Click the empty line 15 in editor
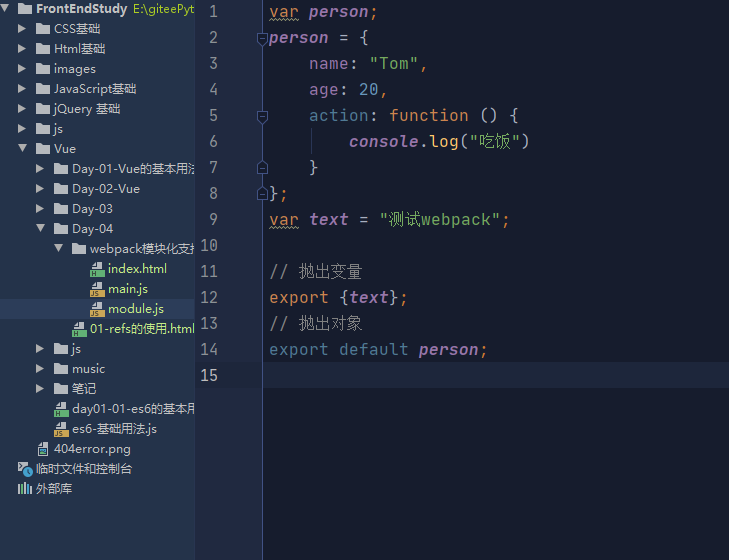 click(x=496, y=375)
